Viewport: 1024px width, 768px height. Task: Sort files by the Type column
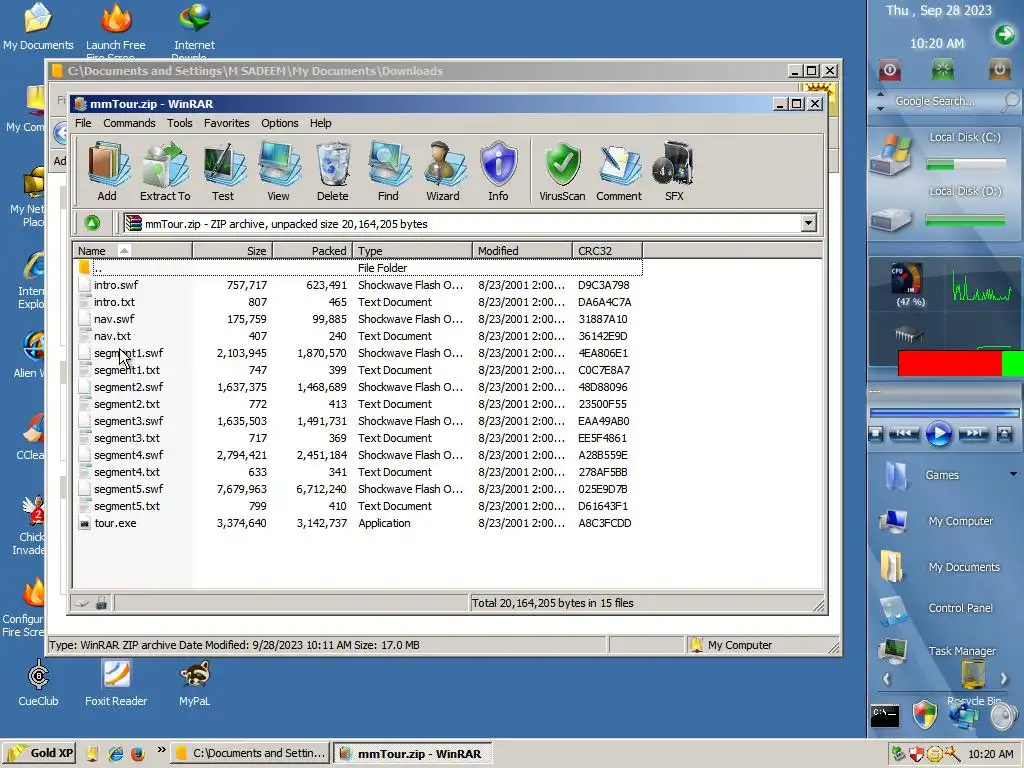click(413, 251)
